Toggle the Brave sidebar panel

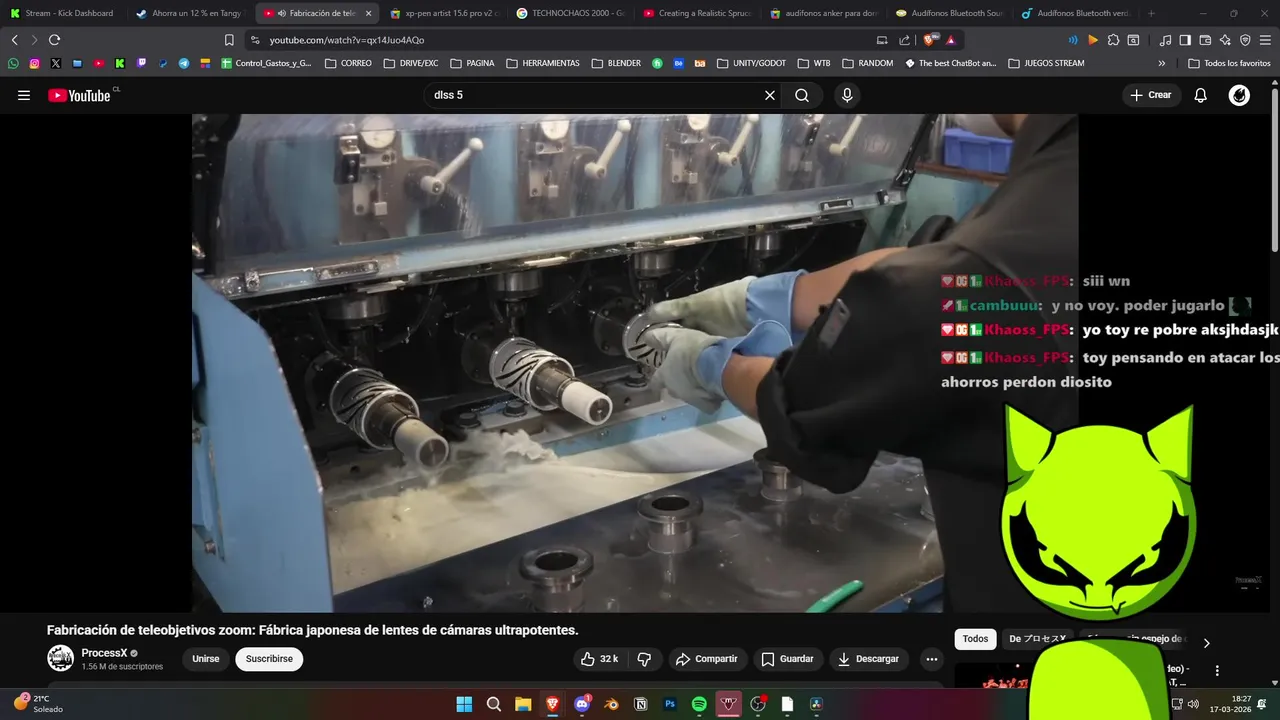tap(1185, 40)
